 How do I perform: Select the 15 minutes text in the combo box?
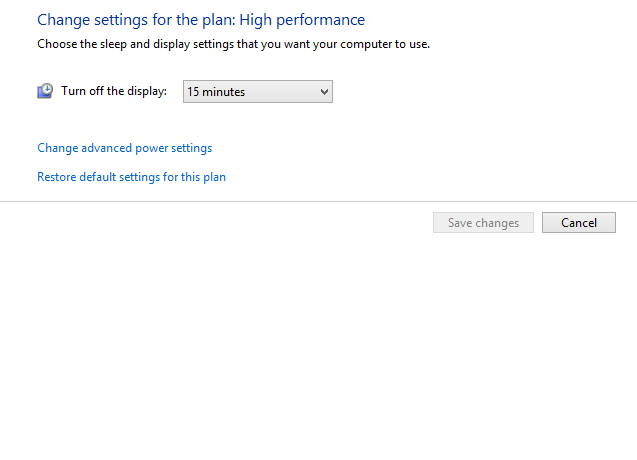pos(216,92)
